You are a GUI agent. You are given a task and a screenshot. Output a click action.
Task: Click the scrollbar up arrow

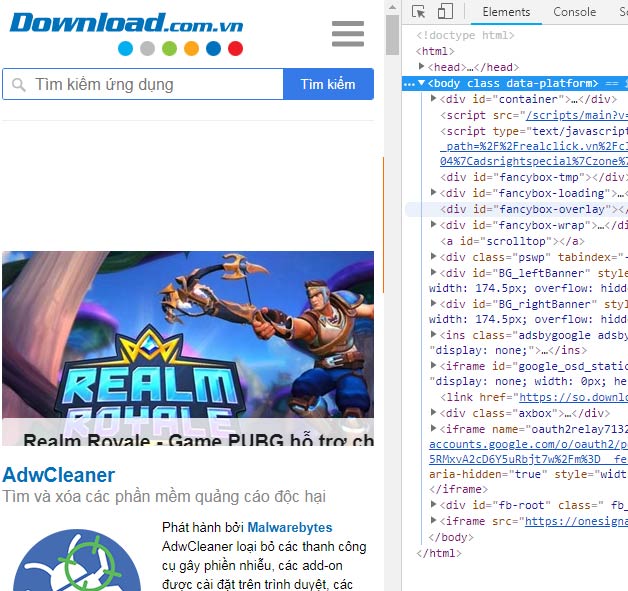click(x=392, y=7)
